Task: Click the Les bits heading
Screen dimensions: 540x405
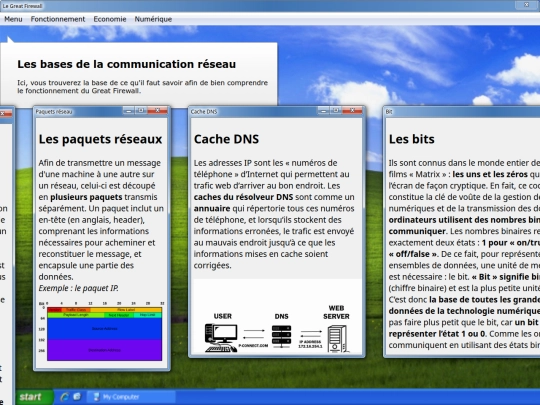Action: (412, 139)
